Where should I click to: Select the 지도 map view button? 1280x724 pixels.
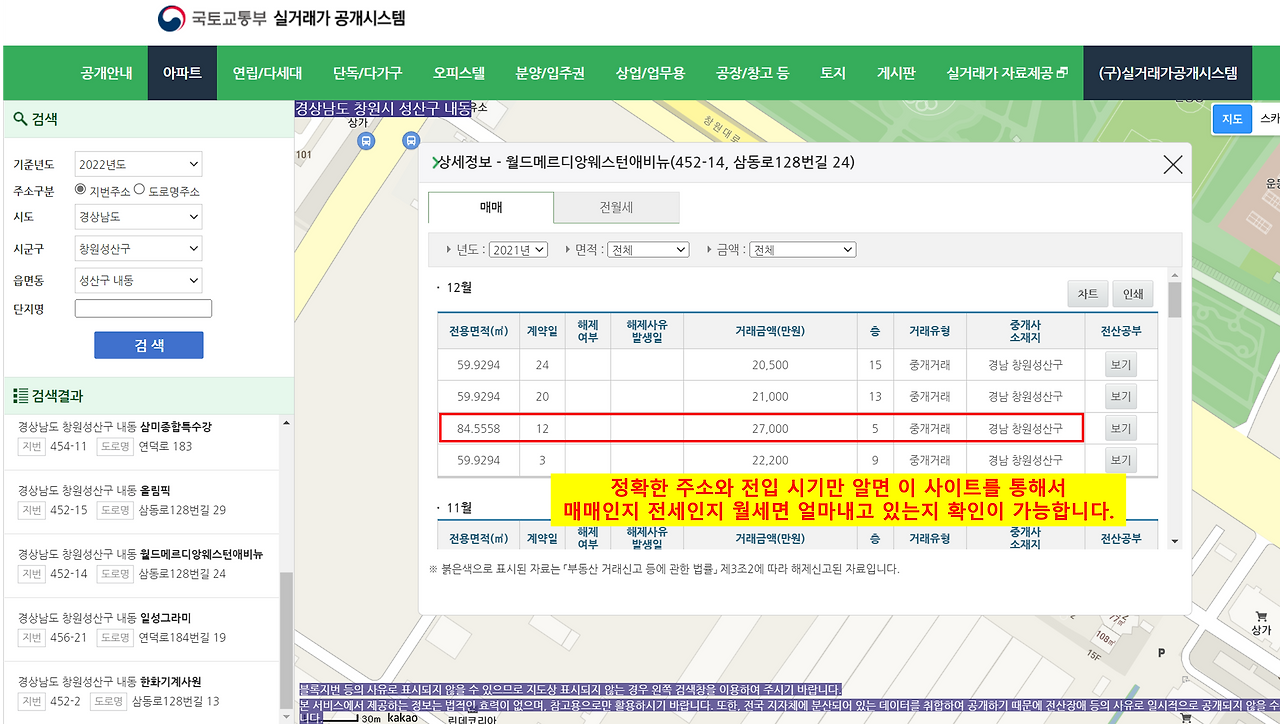(1233, 118)
